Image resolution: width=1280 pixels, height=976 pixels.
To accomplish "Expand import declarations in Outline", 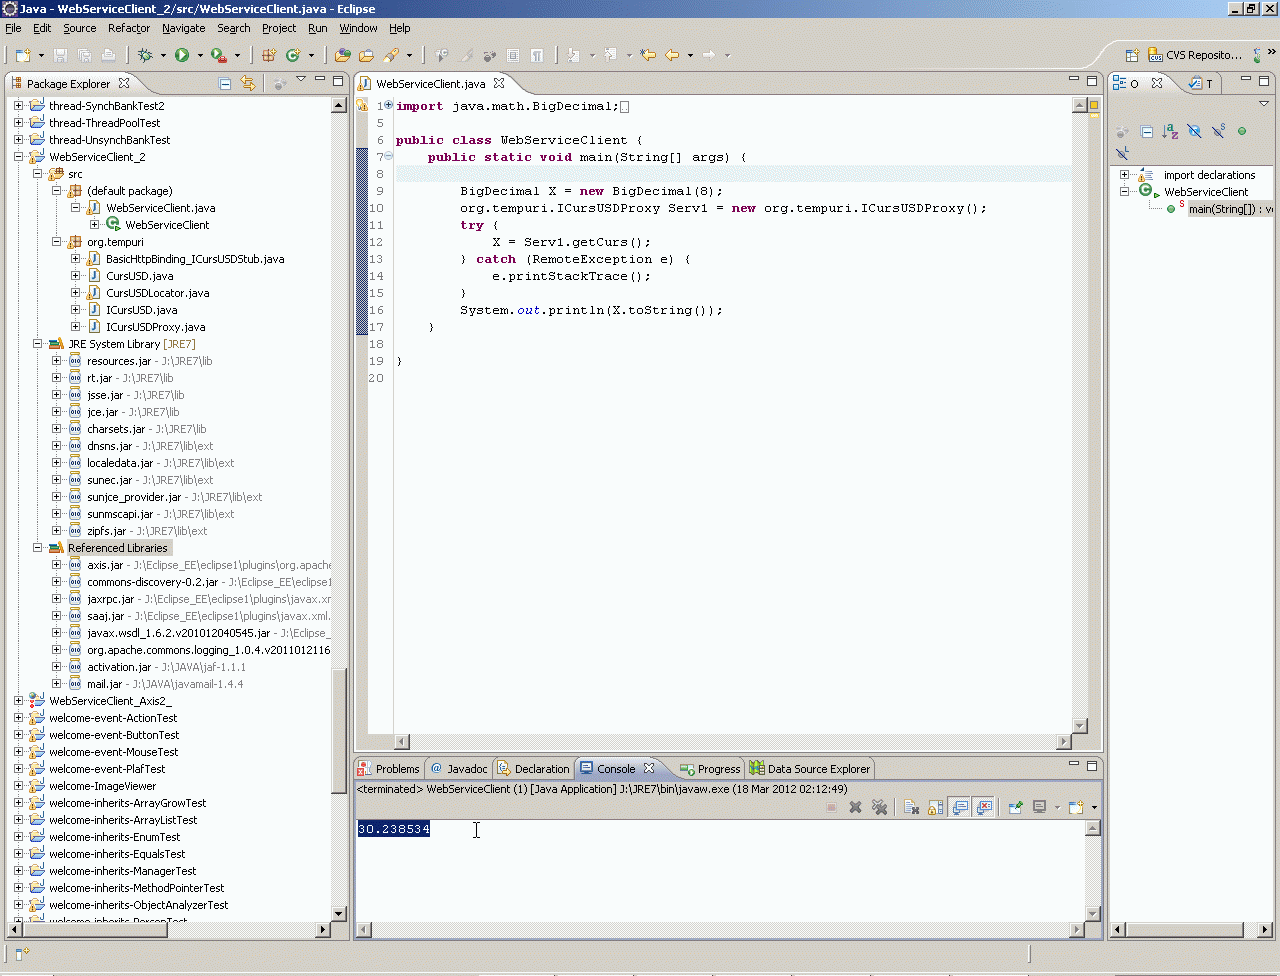I will (x=1124, y=175).
